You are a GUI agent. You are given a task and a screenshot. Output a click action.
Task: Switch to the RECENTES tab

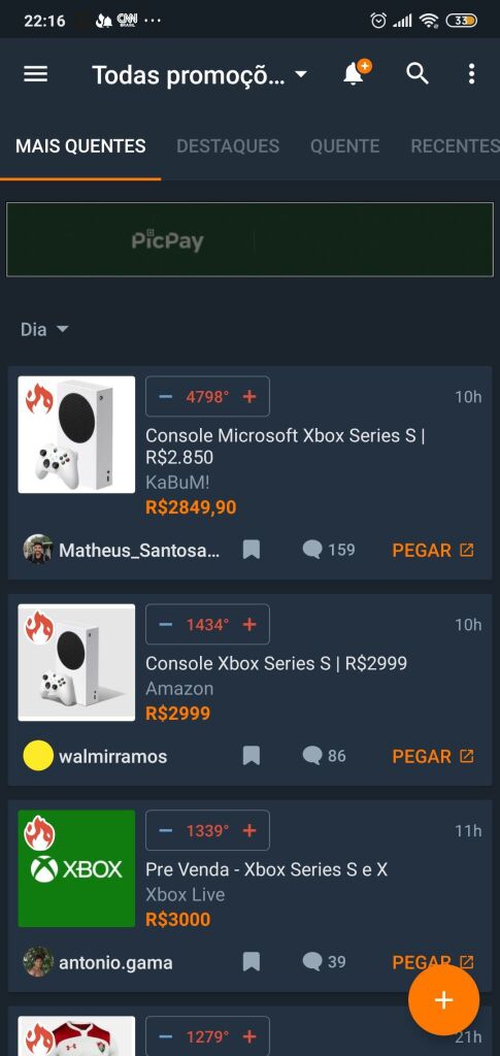point(455,146)
